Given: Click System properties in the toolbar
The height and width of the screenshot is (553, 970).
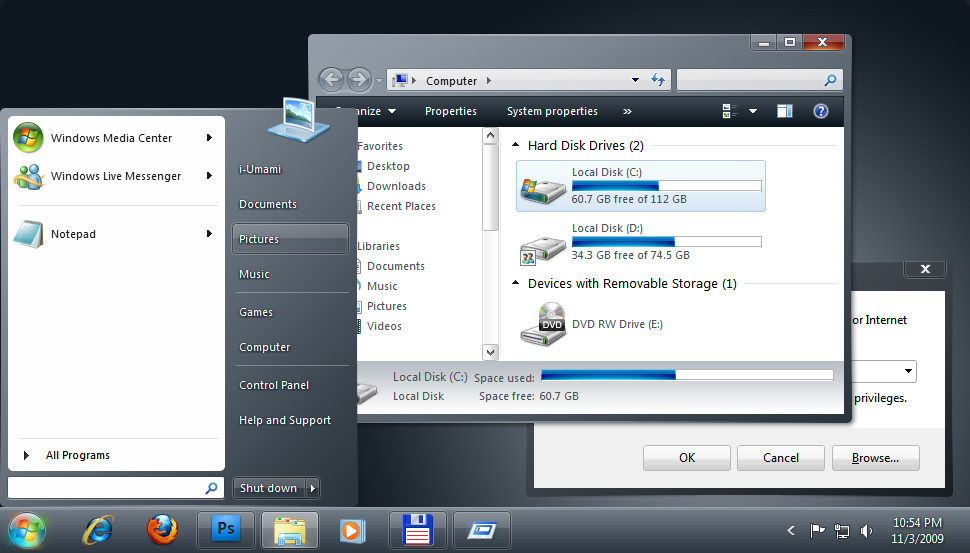Looking at the screenshot, I should 552,111.
